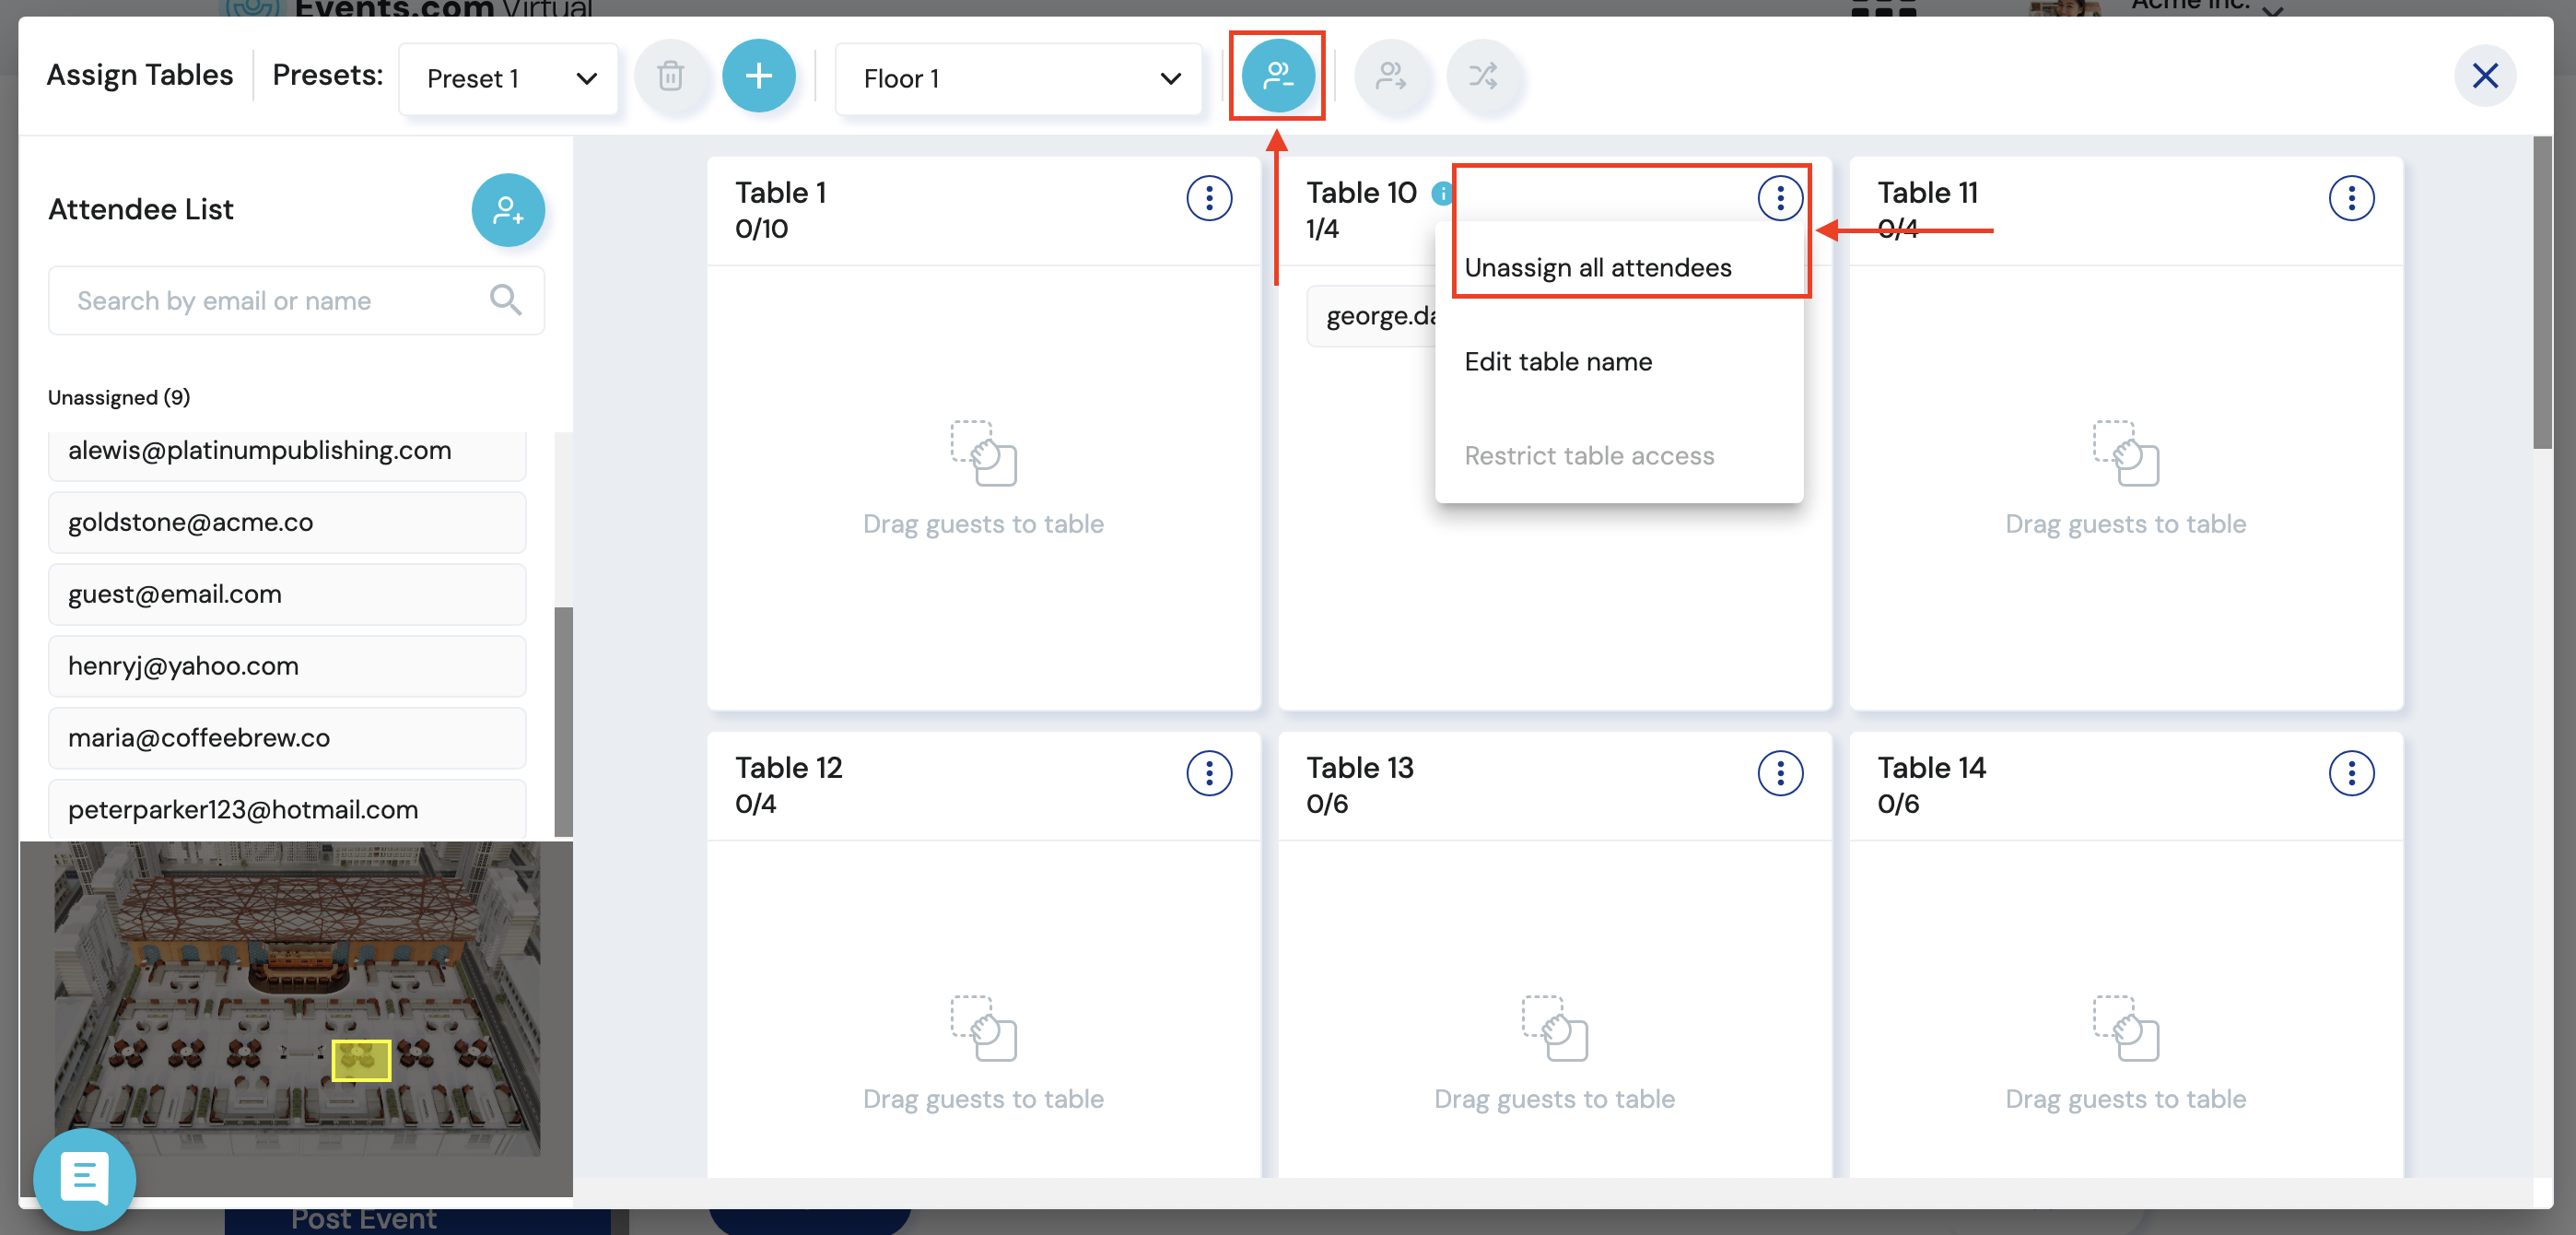The image size is (2576, 1235).
Task: Click the delete preset trash icon
Action: [670, 76]
